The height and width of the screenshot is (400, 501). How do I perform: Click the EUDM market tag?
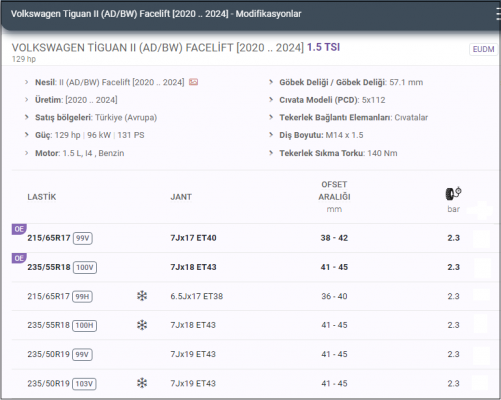click(483, 49)
